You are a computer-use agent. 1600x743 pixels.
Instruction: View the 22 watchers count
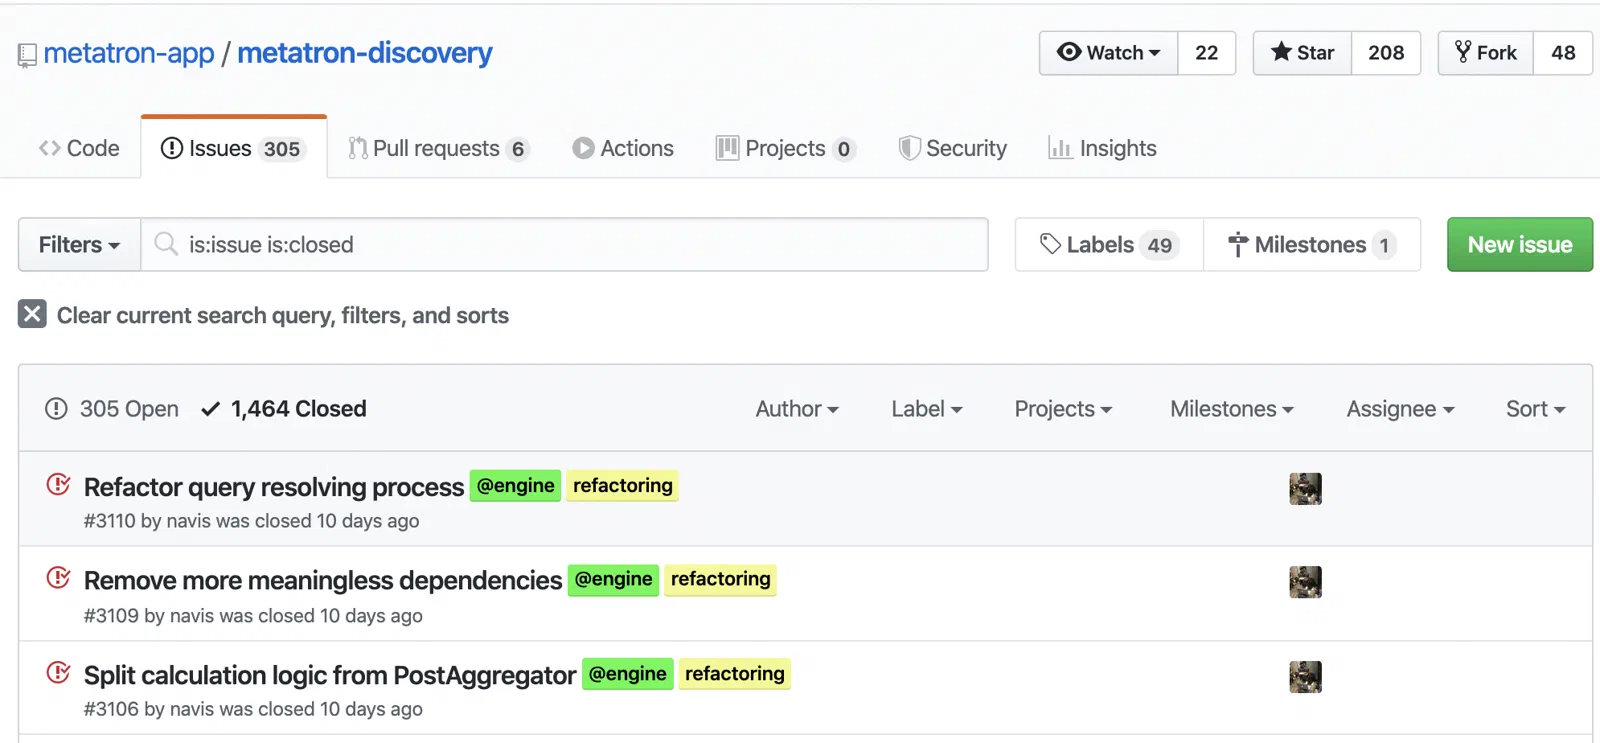point(1207,53)
